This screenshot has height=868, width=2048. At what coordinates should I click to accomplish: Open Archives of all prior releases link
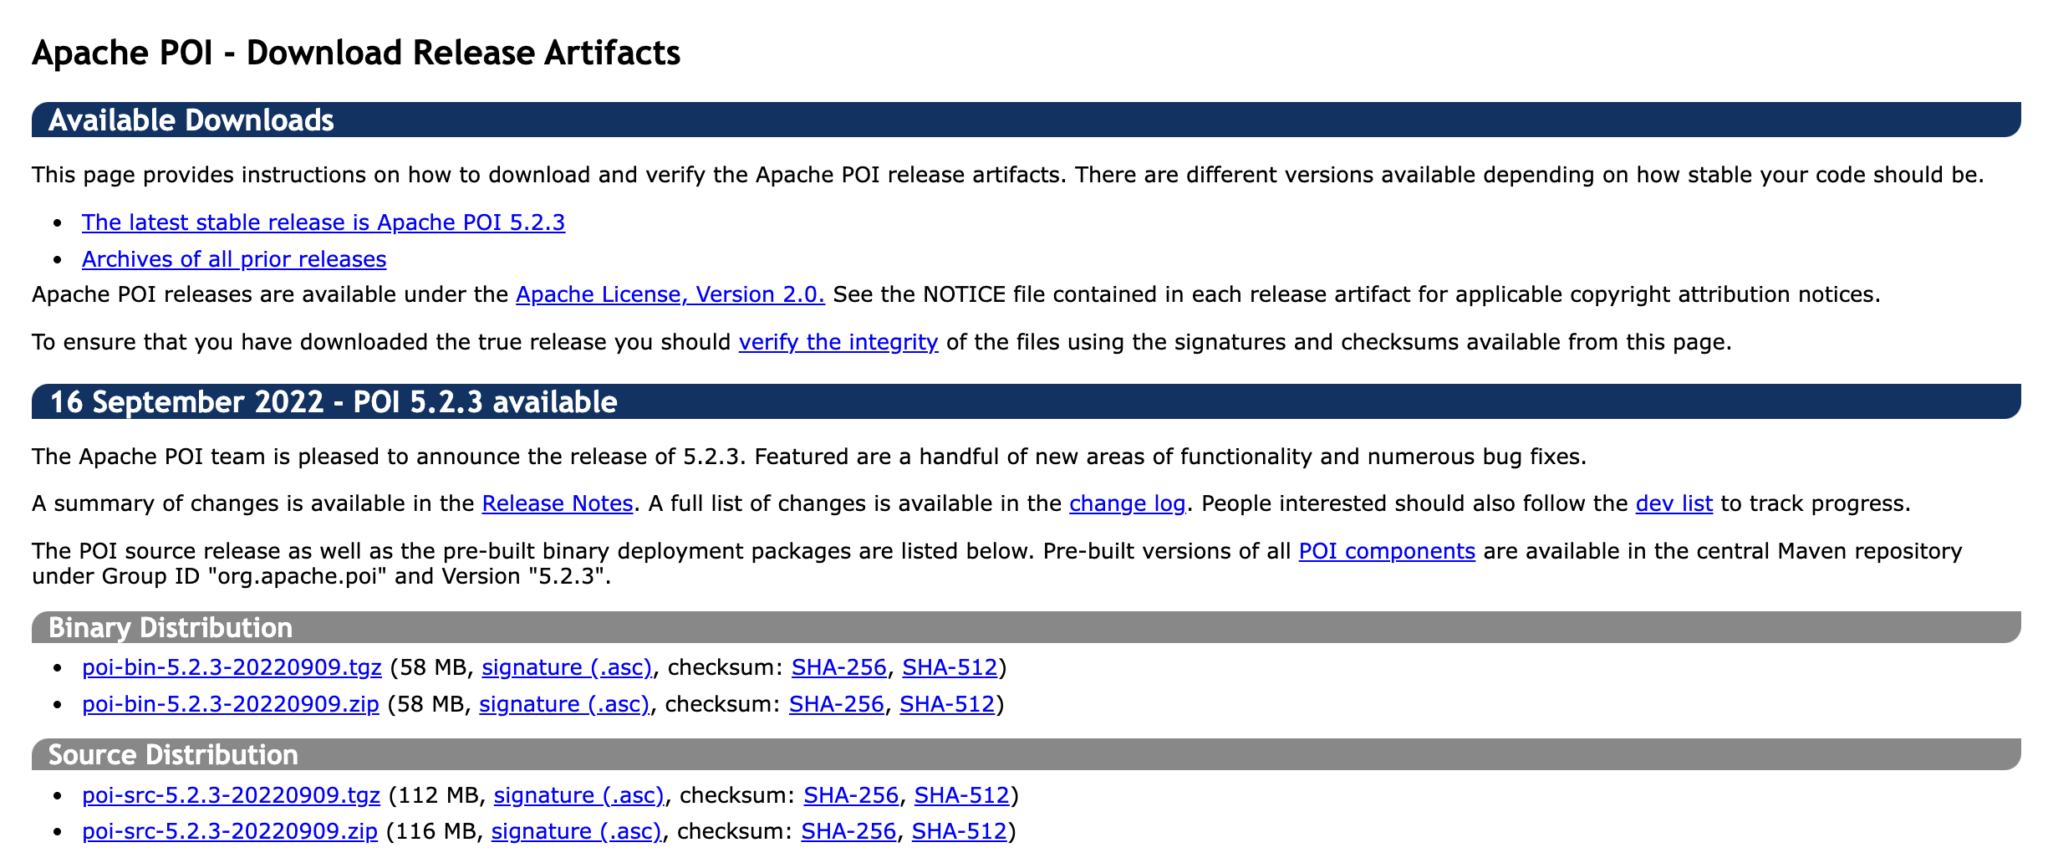coord(234,259)
